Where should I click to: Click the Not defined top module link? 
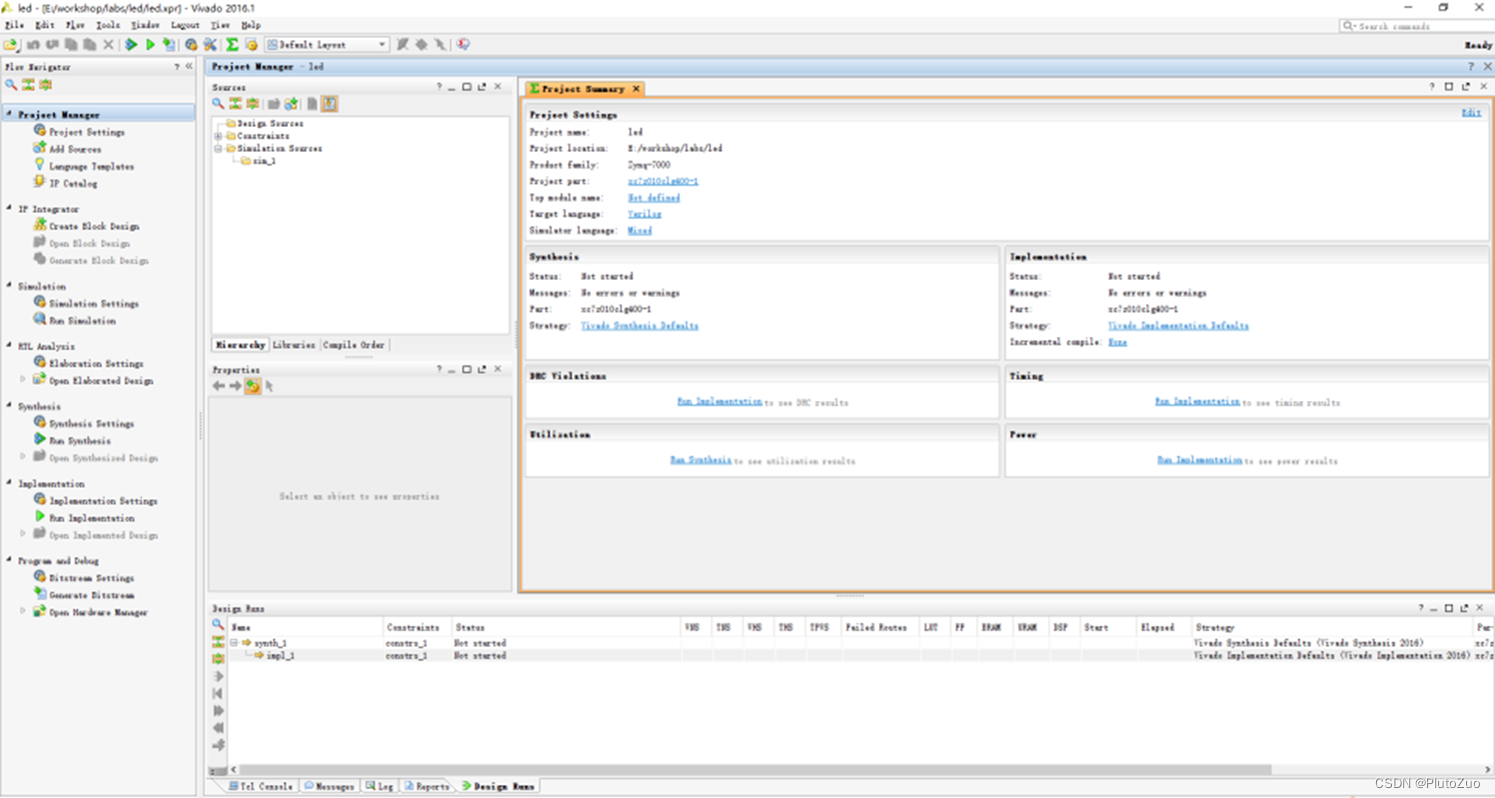point(654,198)
